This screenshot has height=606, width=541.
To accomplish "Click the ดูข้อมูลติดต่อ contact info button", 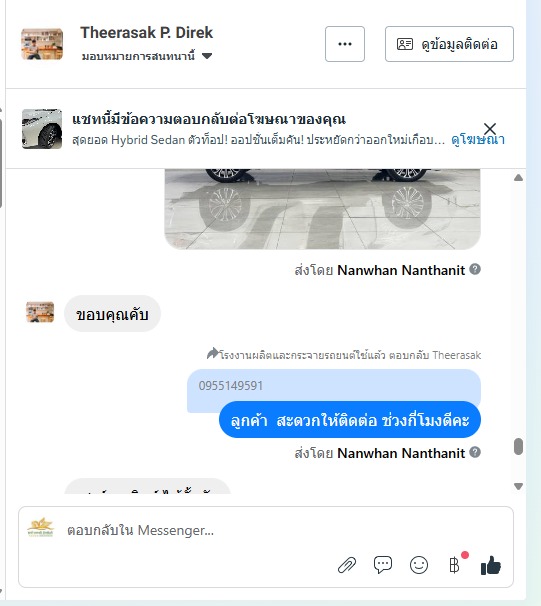I will point(449,44).
